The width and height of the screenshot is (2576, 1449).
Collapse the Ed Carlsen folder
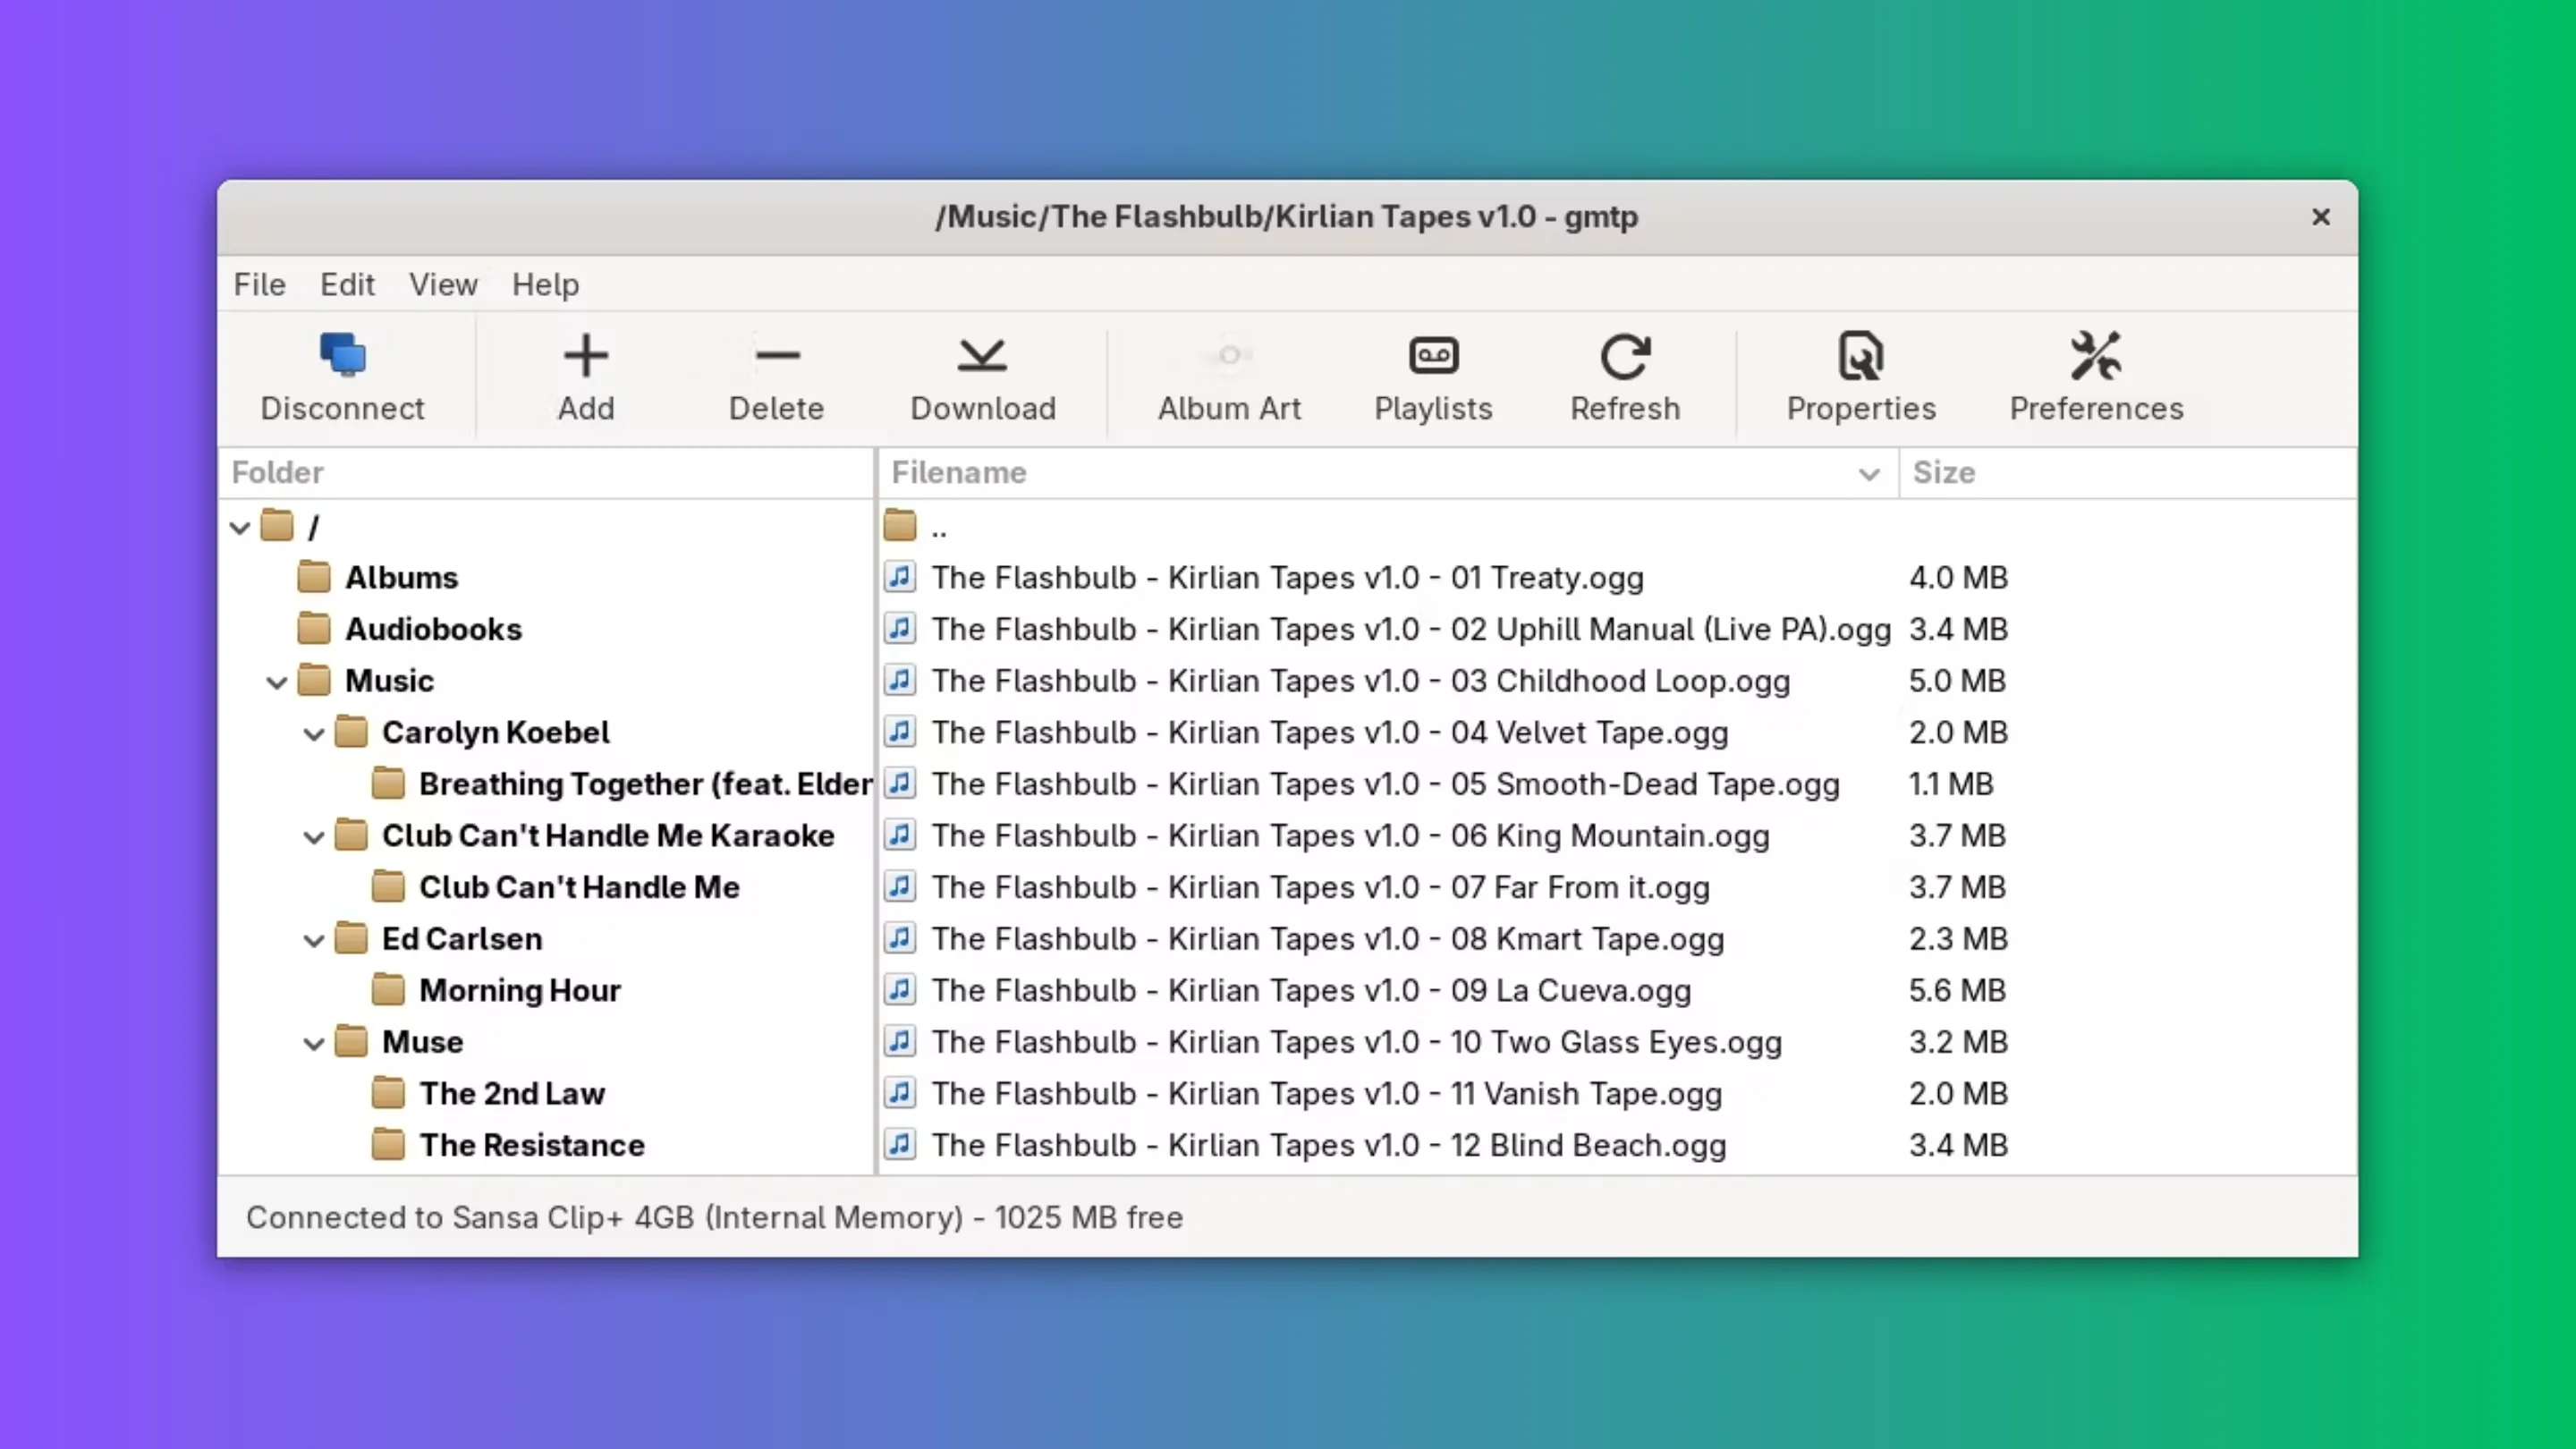click(x=313, y=940)
